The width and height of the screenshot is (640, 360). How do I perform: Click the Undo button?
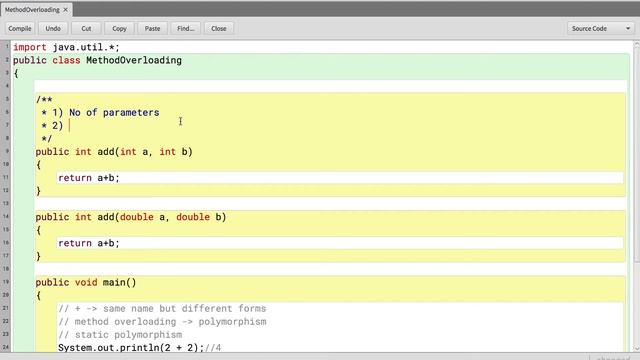[53, 29]
